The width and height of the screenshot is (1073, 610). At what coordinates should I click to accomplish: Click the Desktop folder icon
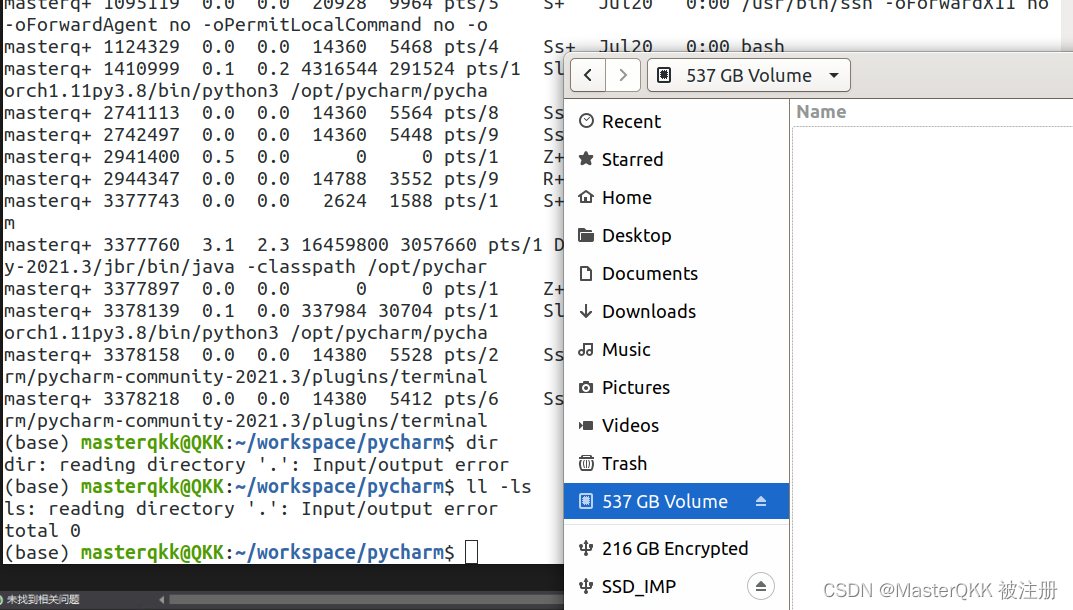(586, 236)
